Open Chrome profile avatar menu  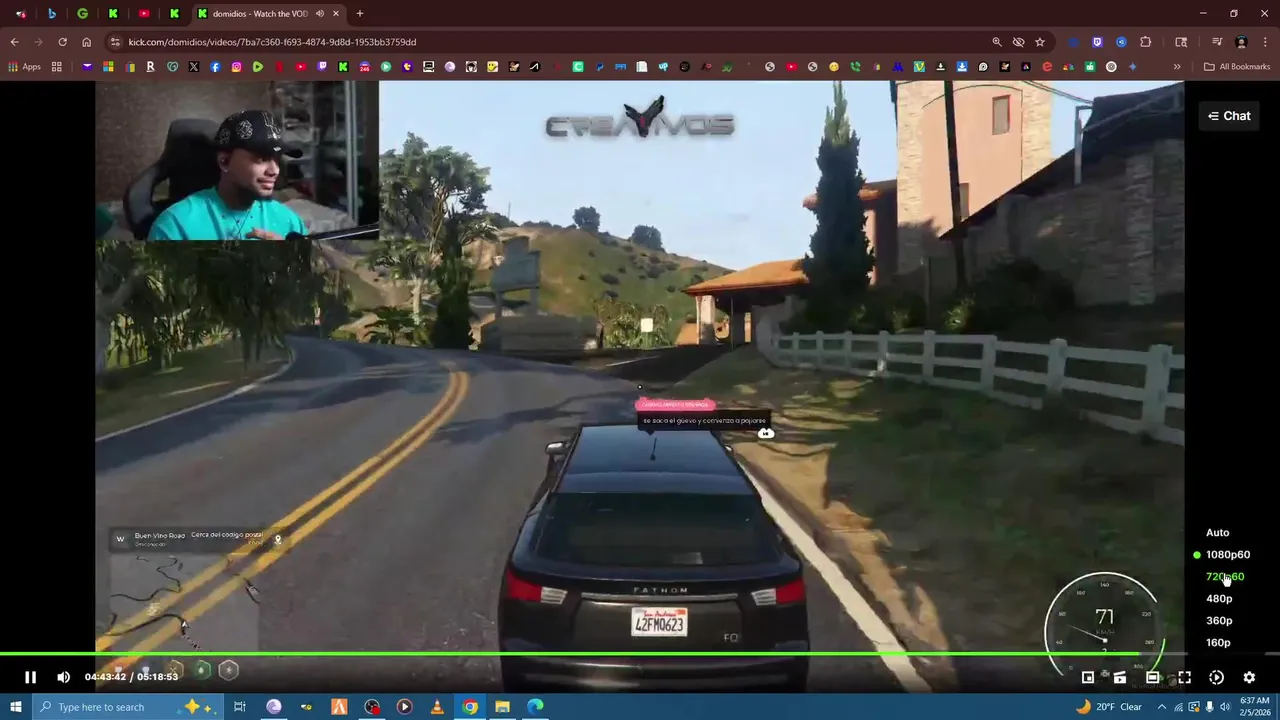[1241, 42]
